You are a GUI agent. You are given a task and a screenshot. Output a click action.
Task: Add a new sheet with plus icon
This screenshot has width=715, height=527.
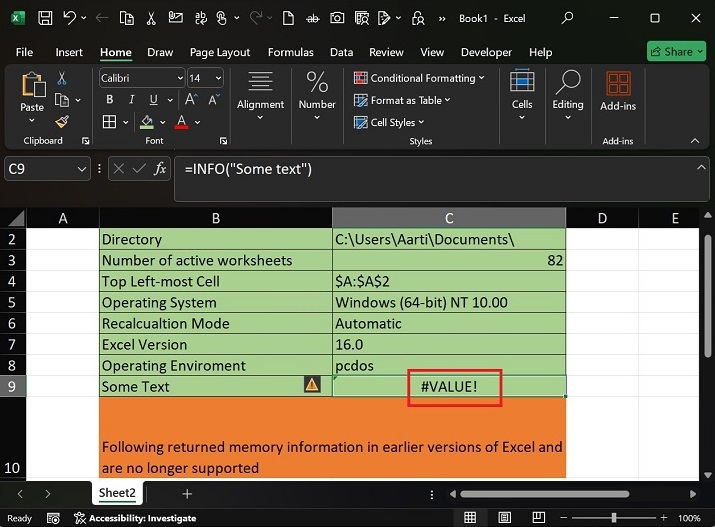tap(187, 494)
